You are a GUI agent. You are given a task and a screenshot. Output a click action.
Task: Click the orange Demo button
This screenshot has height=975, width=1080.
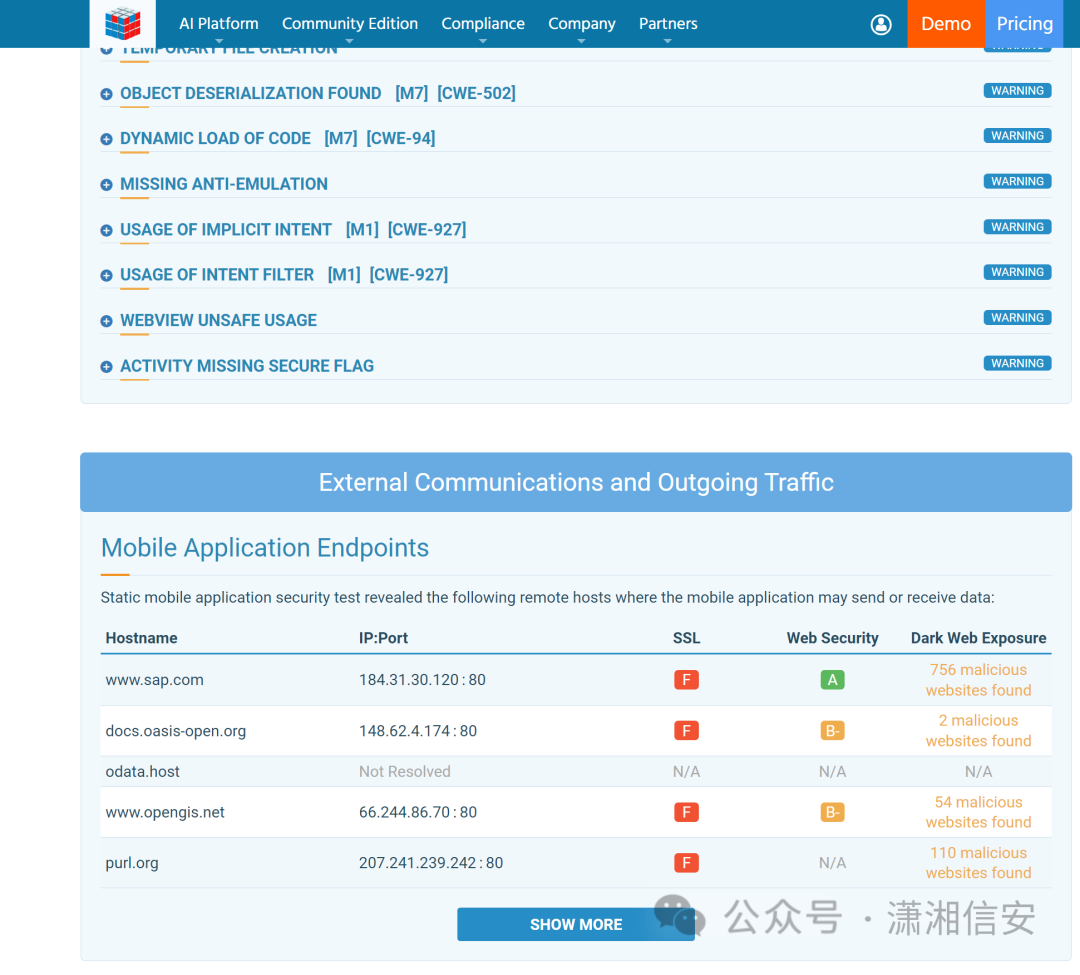[946, 24]
